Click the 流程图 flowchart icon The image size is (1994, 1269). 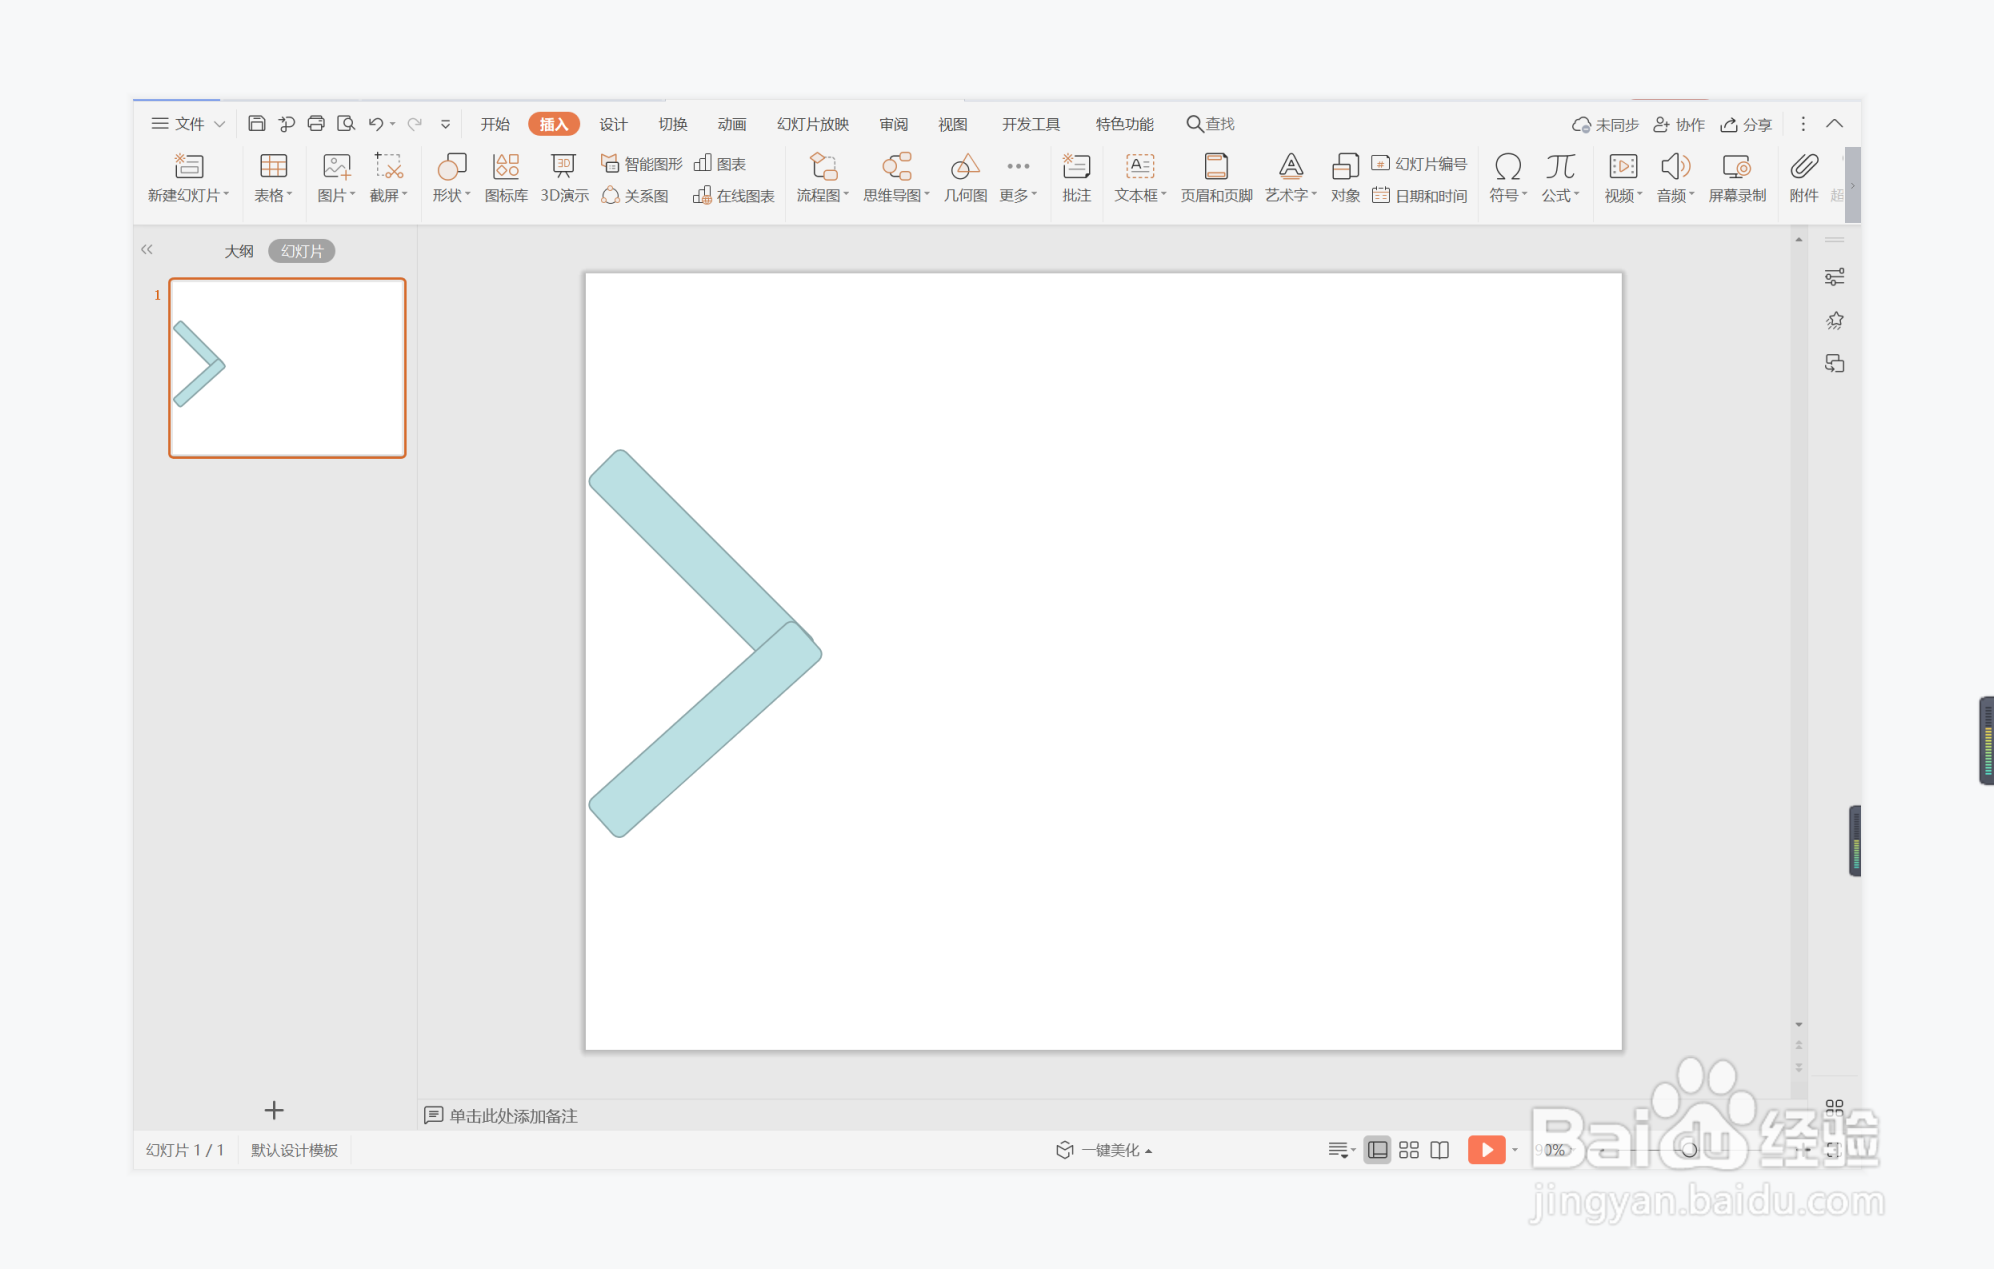823,166
